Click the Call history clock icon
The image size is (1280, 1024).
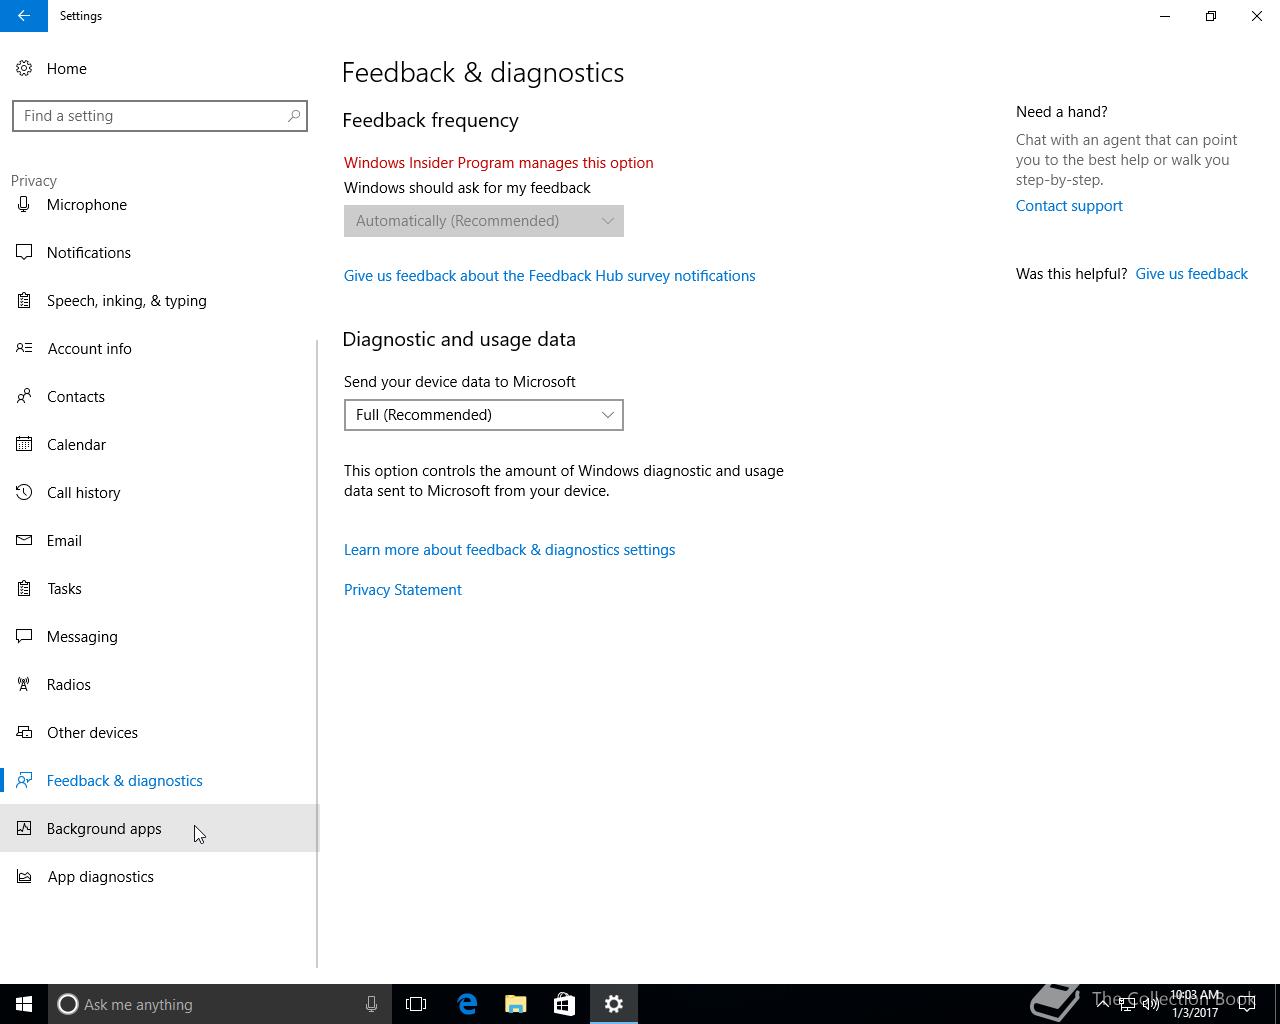(24, 493)
